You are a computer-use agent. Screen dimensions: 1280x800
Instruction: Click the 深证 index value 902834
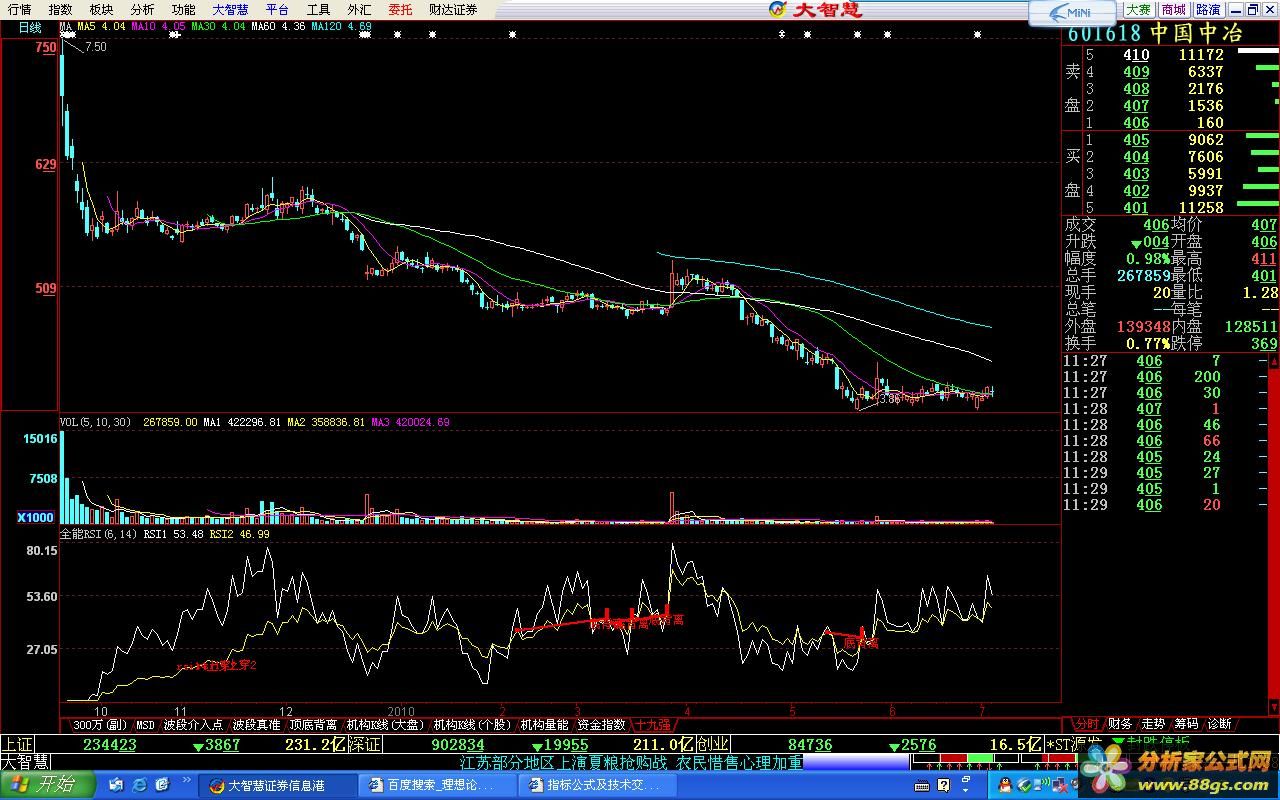click(x=457, y=745)
